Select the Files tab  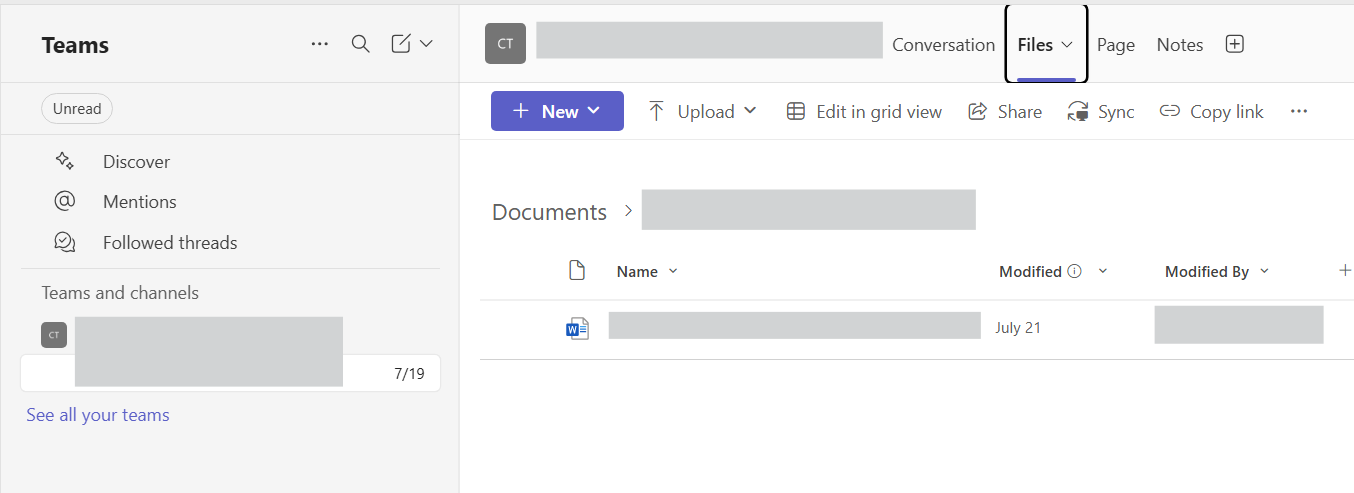click(x=1046, y=45)
